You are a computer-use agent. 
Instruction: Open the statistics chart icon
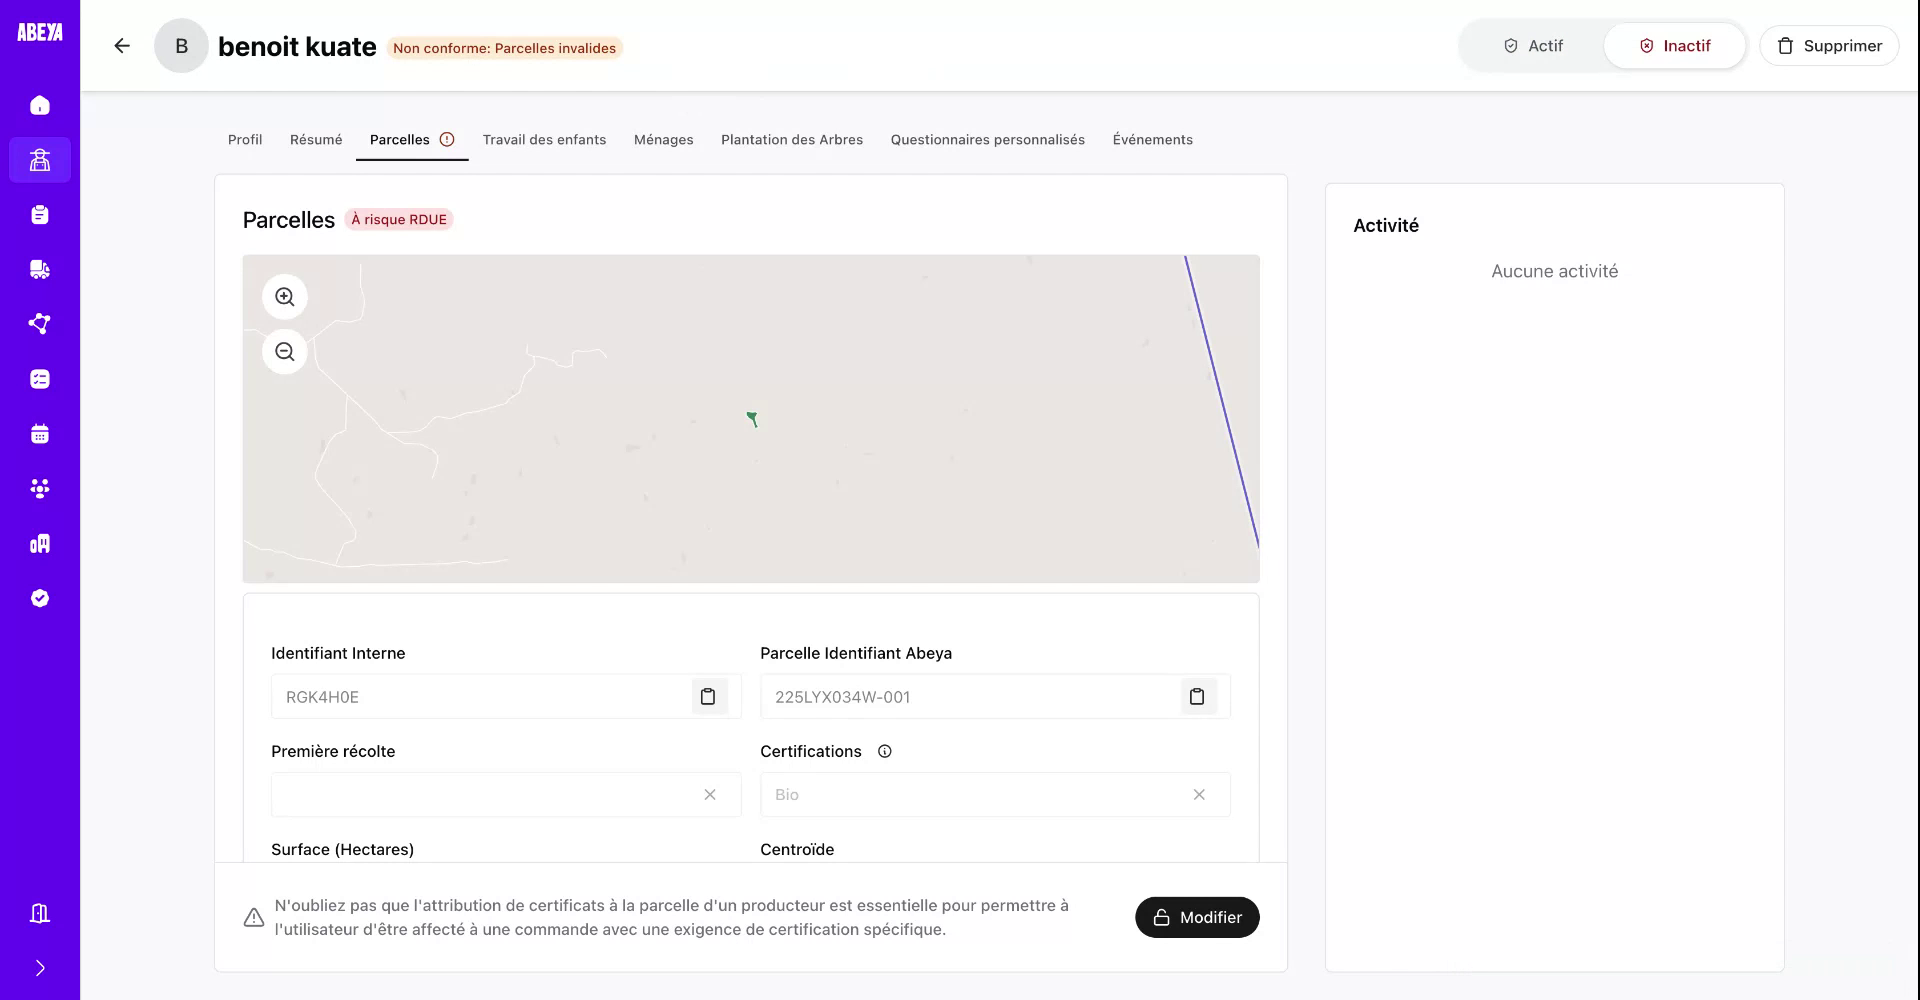[x=40, y=543]
